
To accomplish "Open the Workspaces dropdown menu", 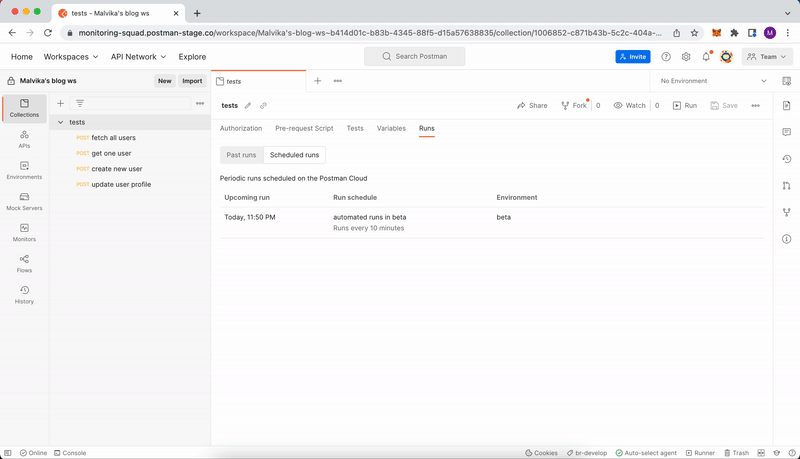I will click(x=70, y=57).
